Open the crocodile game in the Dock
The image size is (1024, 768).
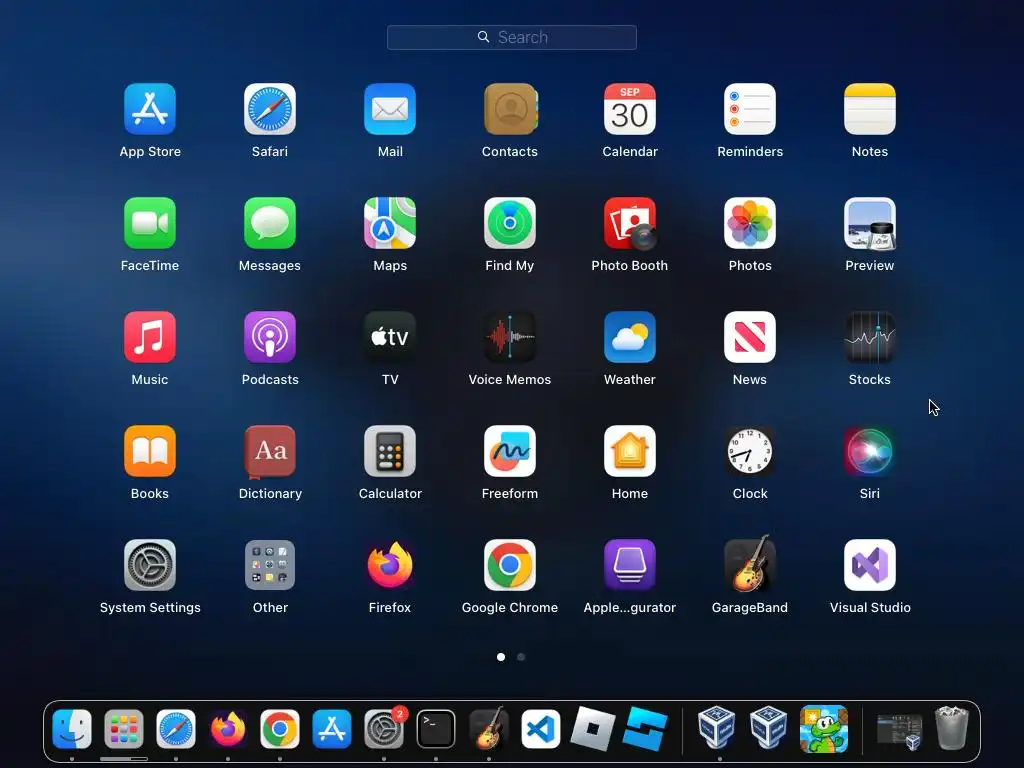point(824,729)
